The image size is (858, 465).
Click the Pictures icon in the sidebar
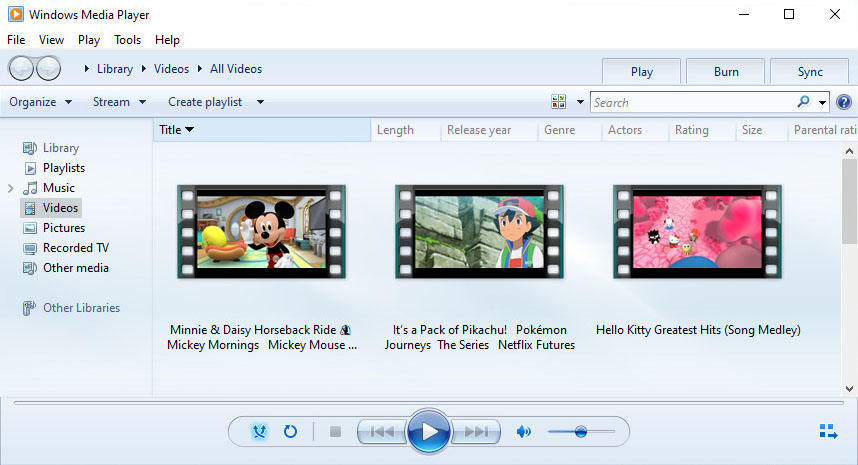[x=30, y=228]
